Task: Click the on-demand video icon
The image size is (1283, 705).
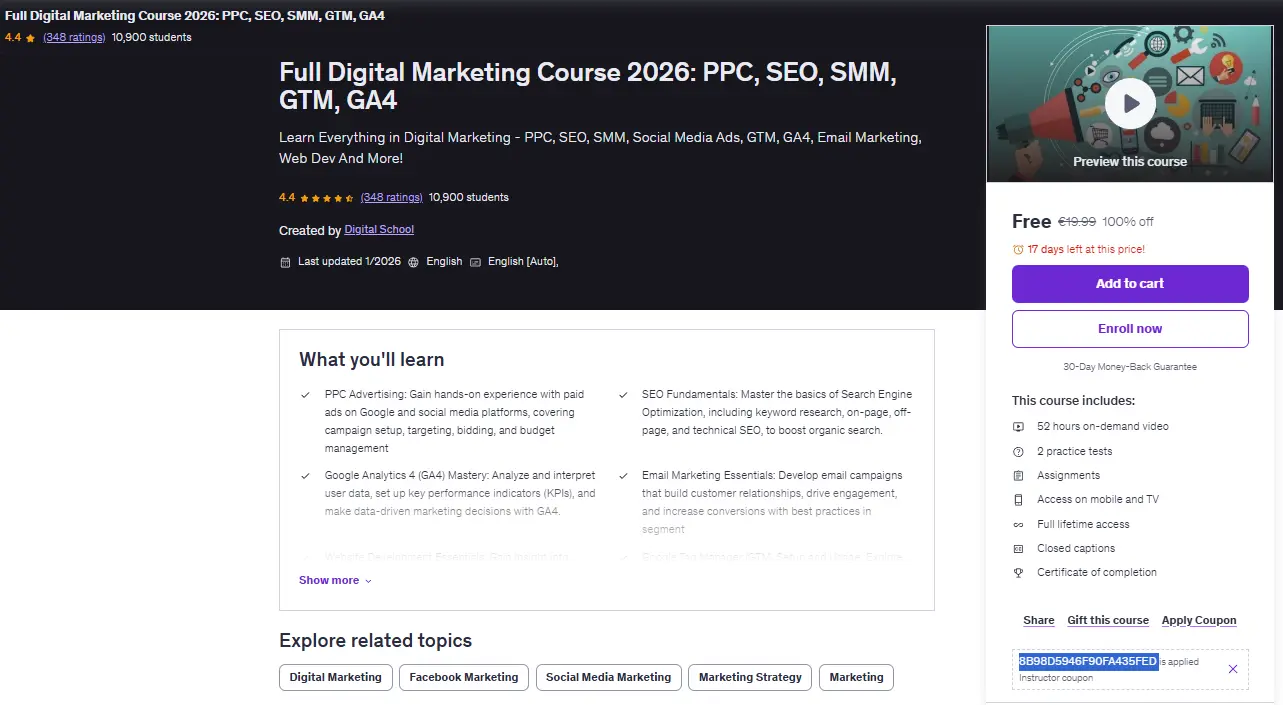Action: (1018, 426)
